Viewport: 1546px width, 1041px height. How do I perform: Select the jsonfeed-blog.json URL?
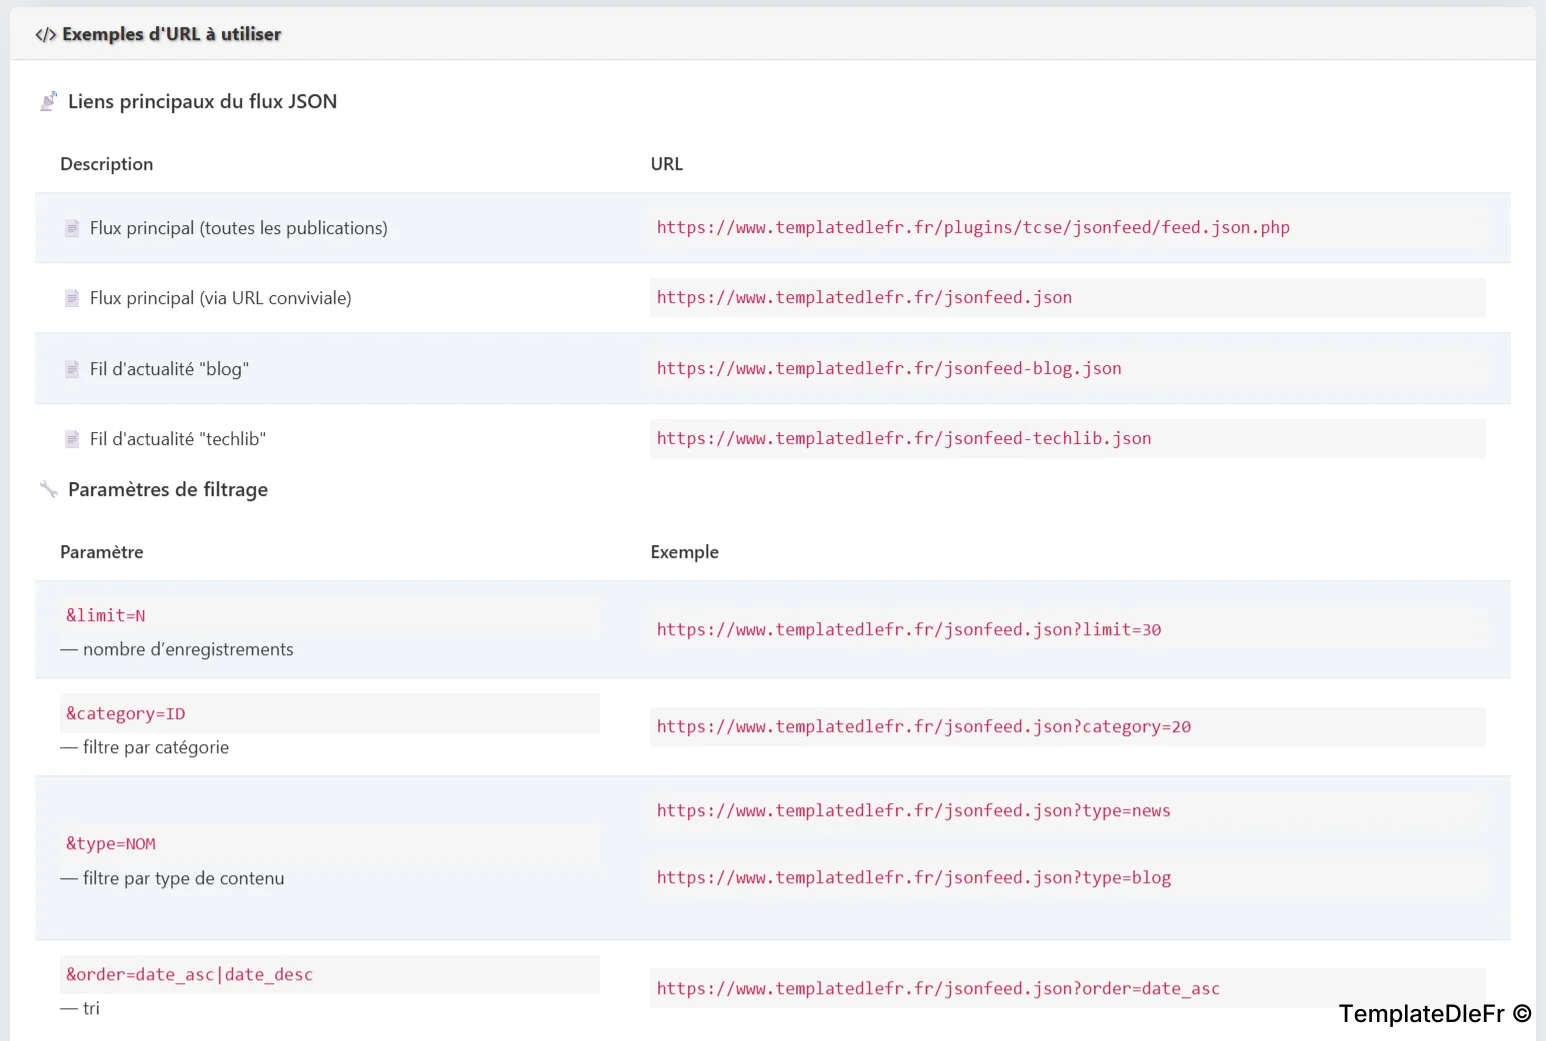click(x=889, y=368)
